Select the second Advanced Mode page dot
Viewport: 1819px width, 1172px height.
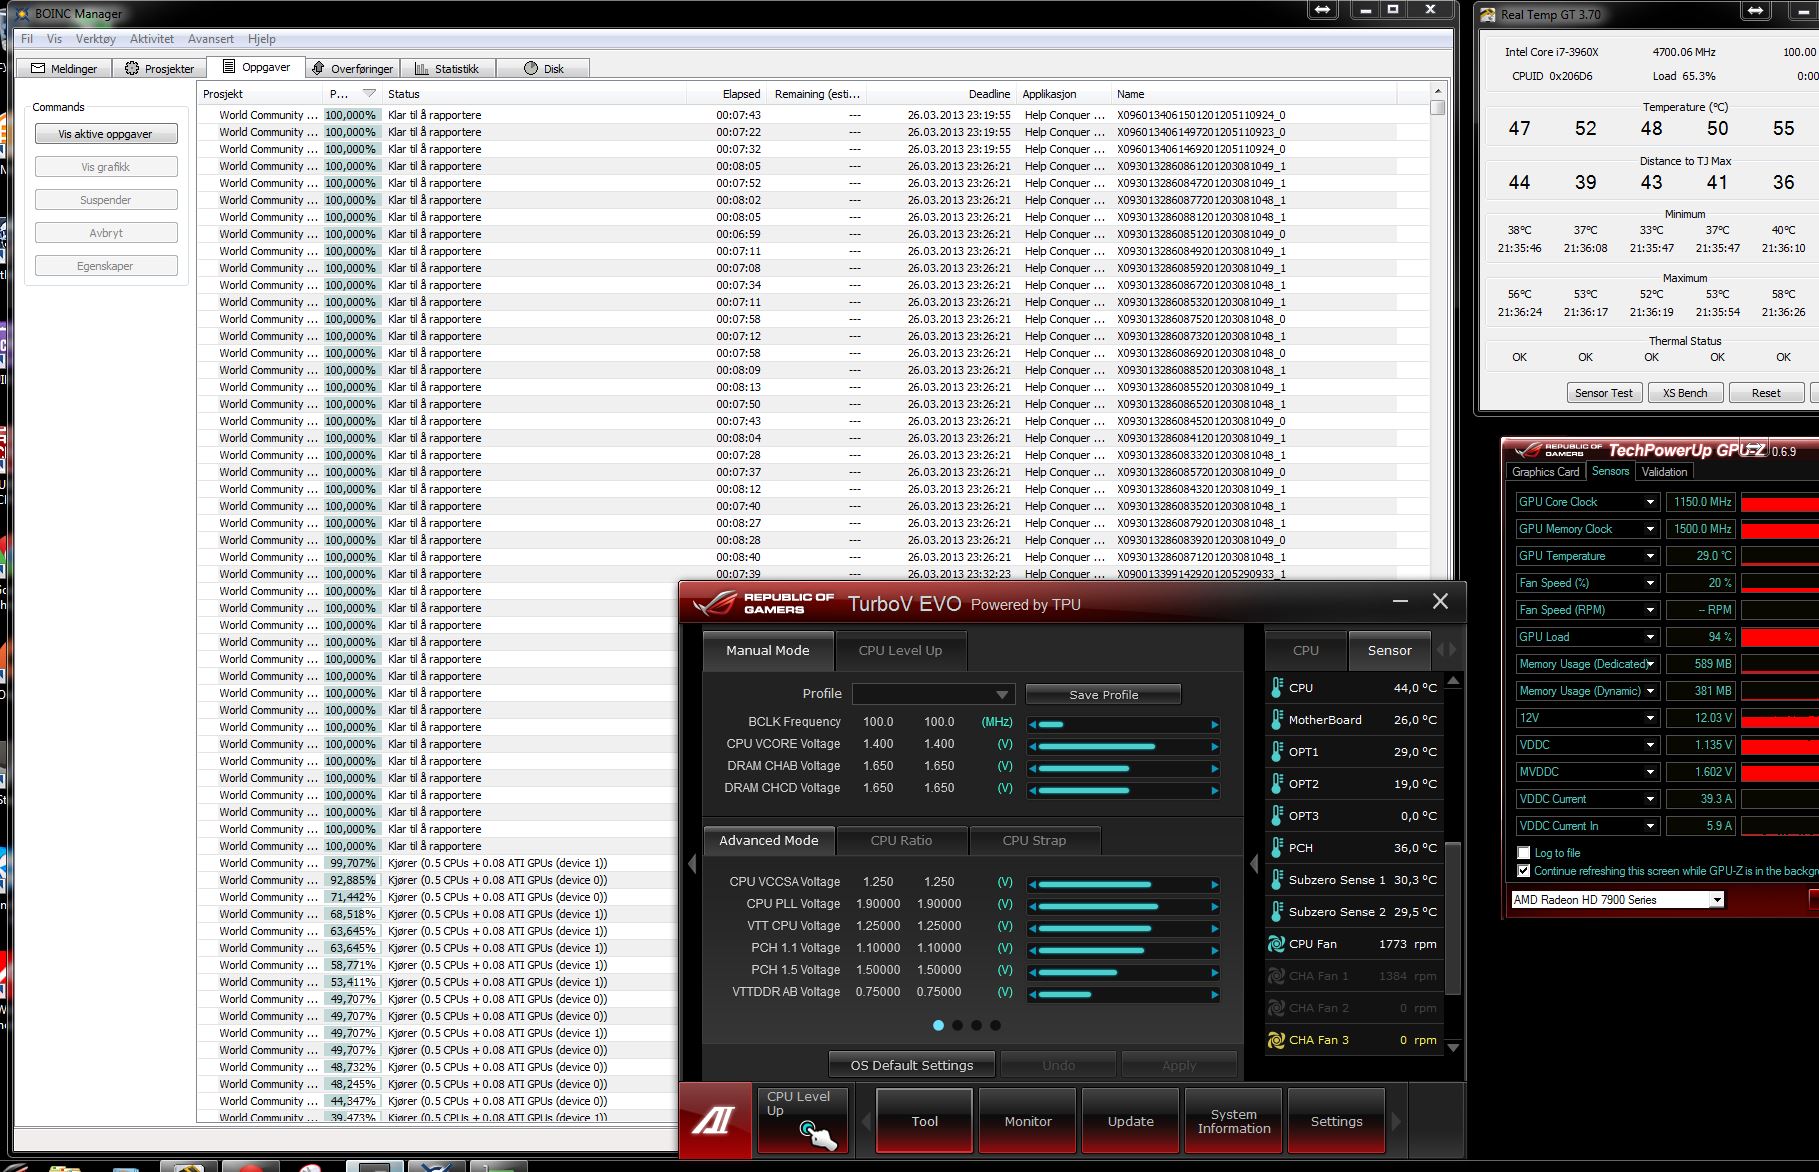tap(957, 1025)
